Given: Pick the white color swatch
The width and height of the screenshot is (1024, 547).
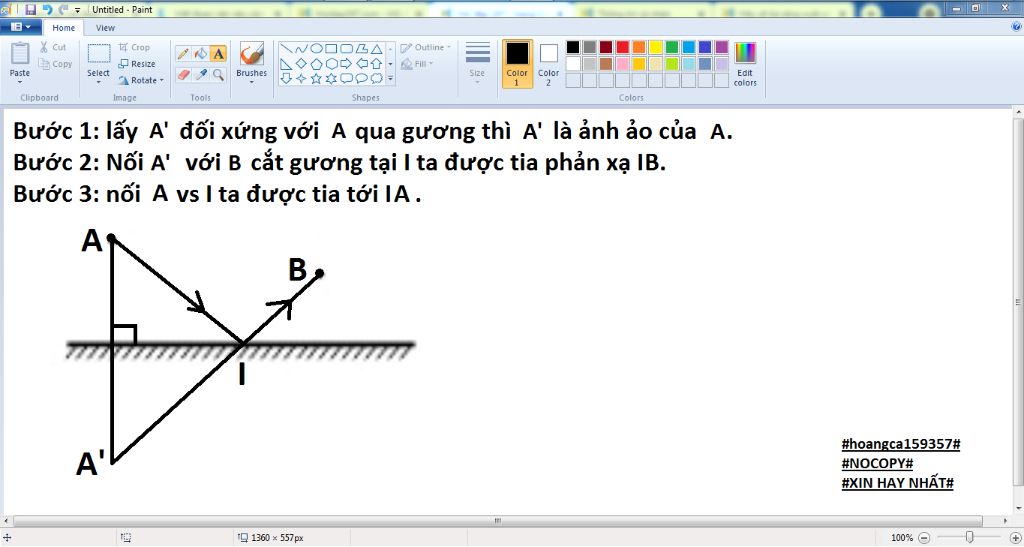Looking at the screenshot, I should tap(573, 64).
